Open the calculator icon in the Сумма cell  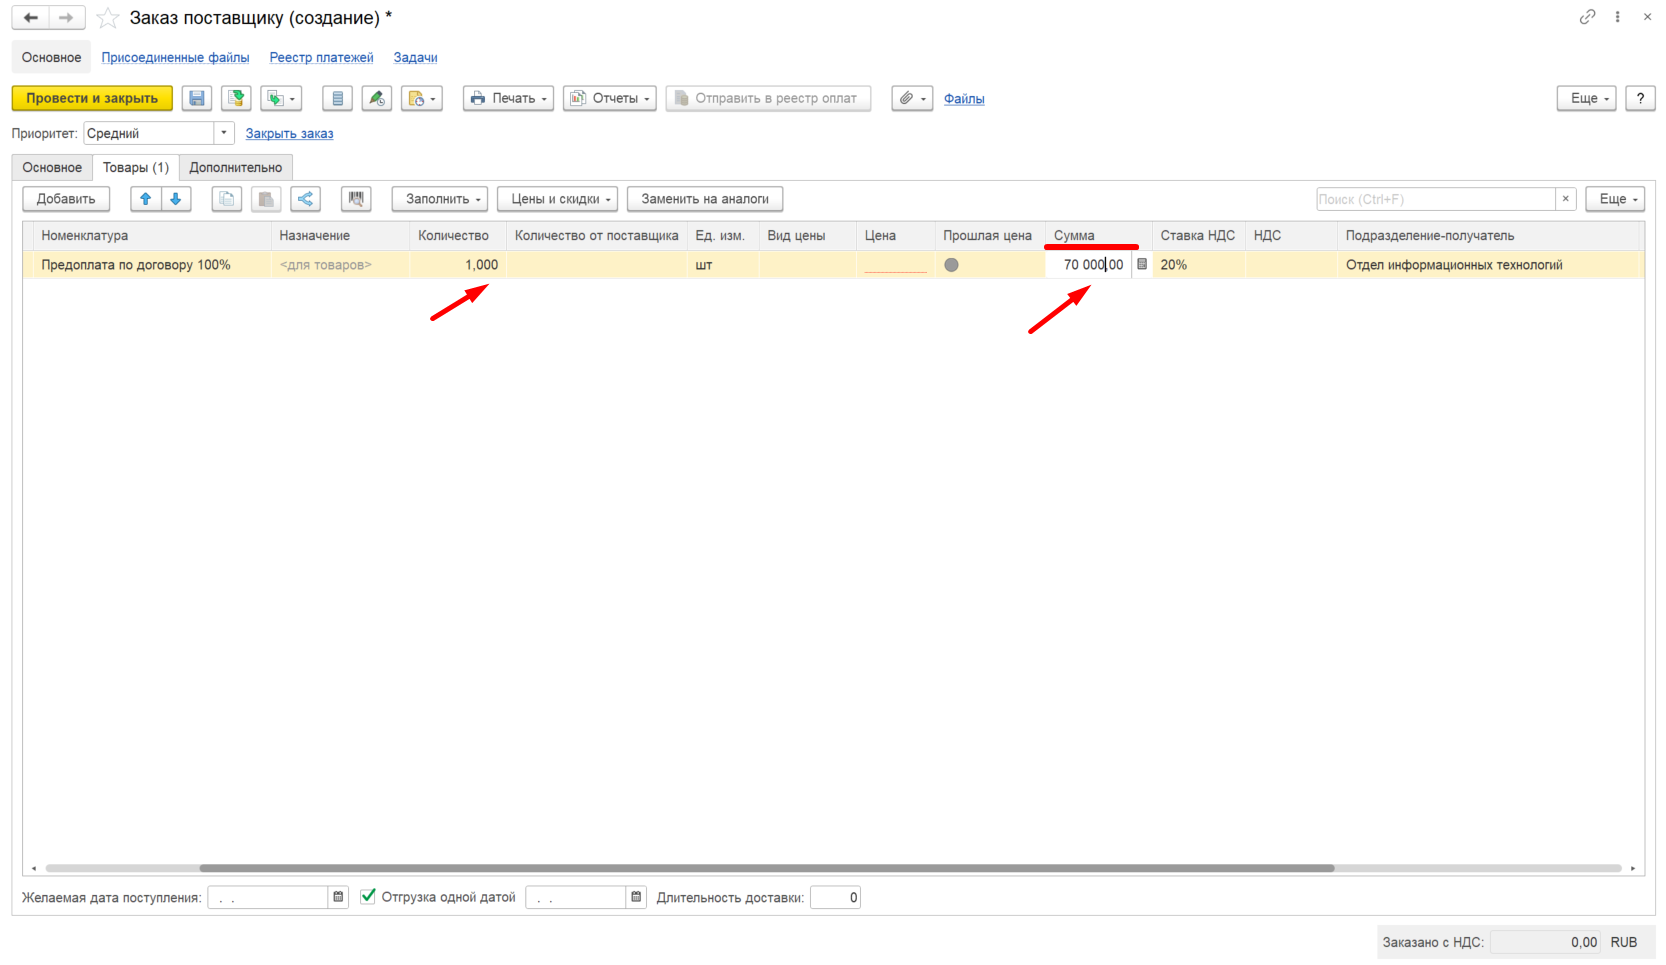point(1141,264)
